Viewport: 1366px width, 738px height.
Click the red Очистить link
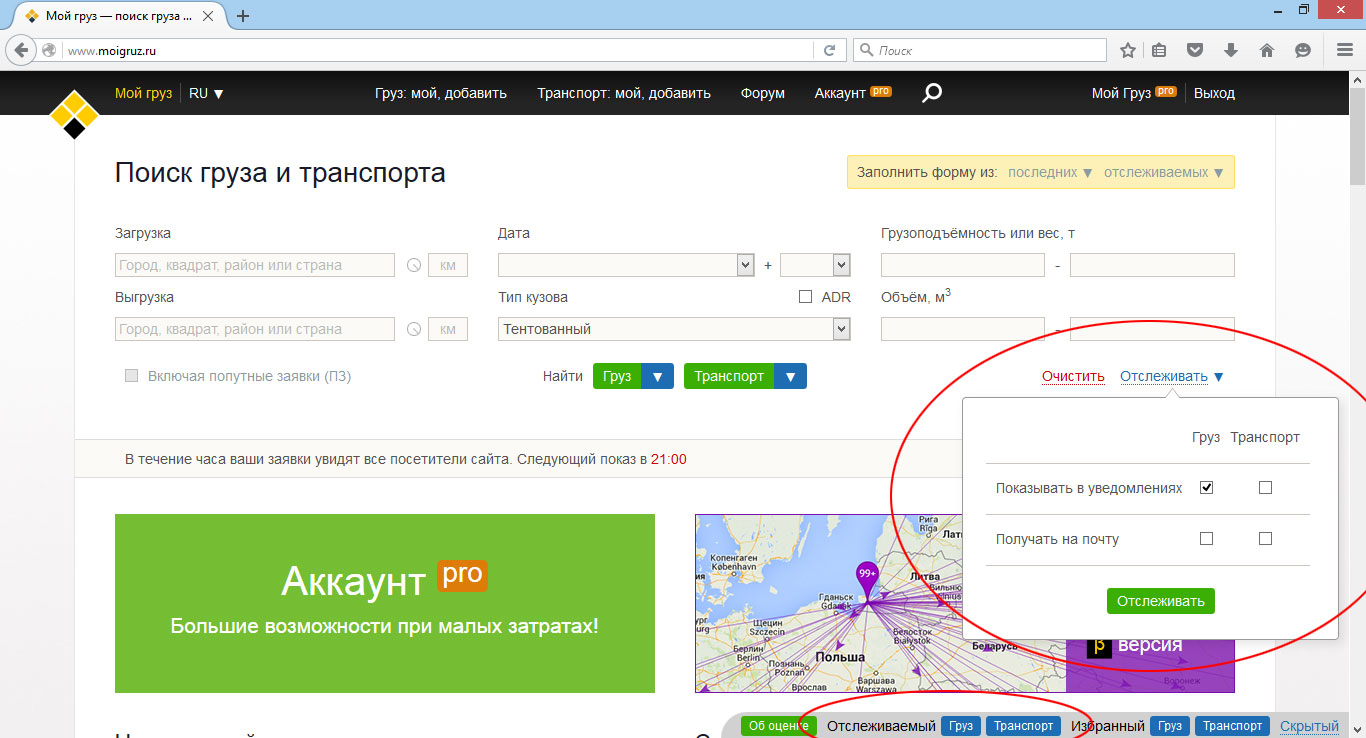tap(1073, 377)
